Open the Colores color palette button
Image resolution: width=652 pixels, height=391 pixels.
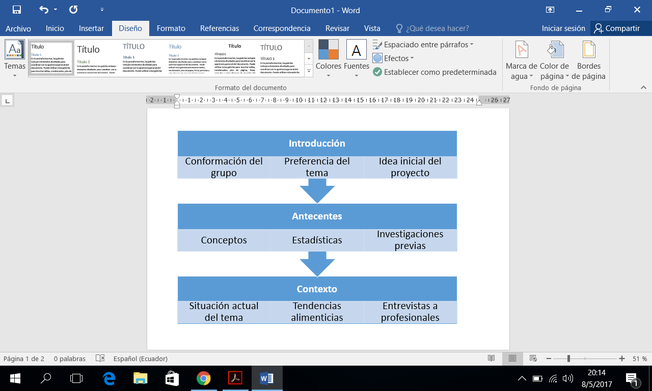click(328, 59)
